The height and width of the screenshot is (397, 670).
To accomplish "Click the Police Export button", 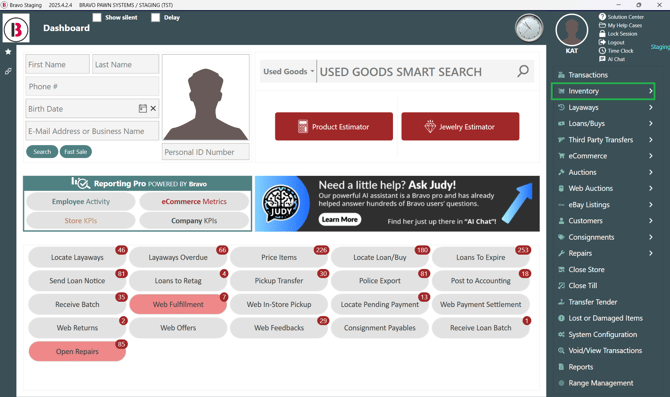I will pos(380,281).
